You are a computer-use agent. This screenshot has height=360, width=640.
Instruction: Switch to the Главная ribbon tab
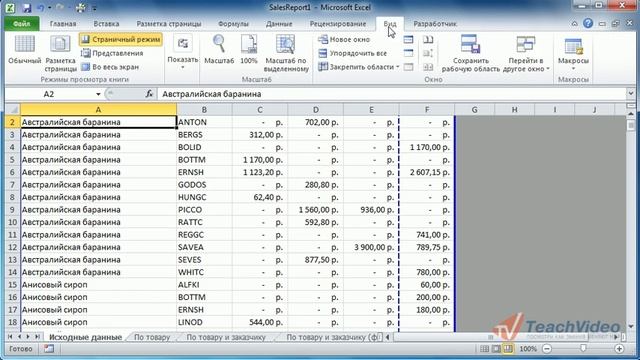click(x=63, y=24)
